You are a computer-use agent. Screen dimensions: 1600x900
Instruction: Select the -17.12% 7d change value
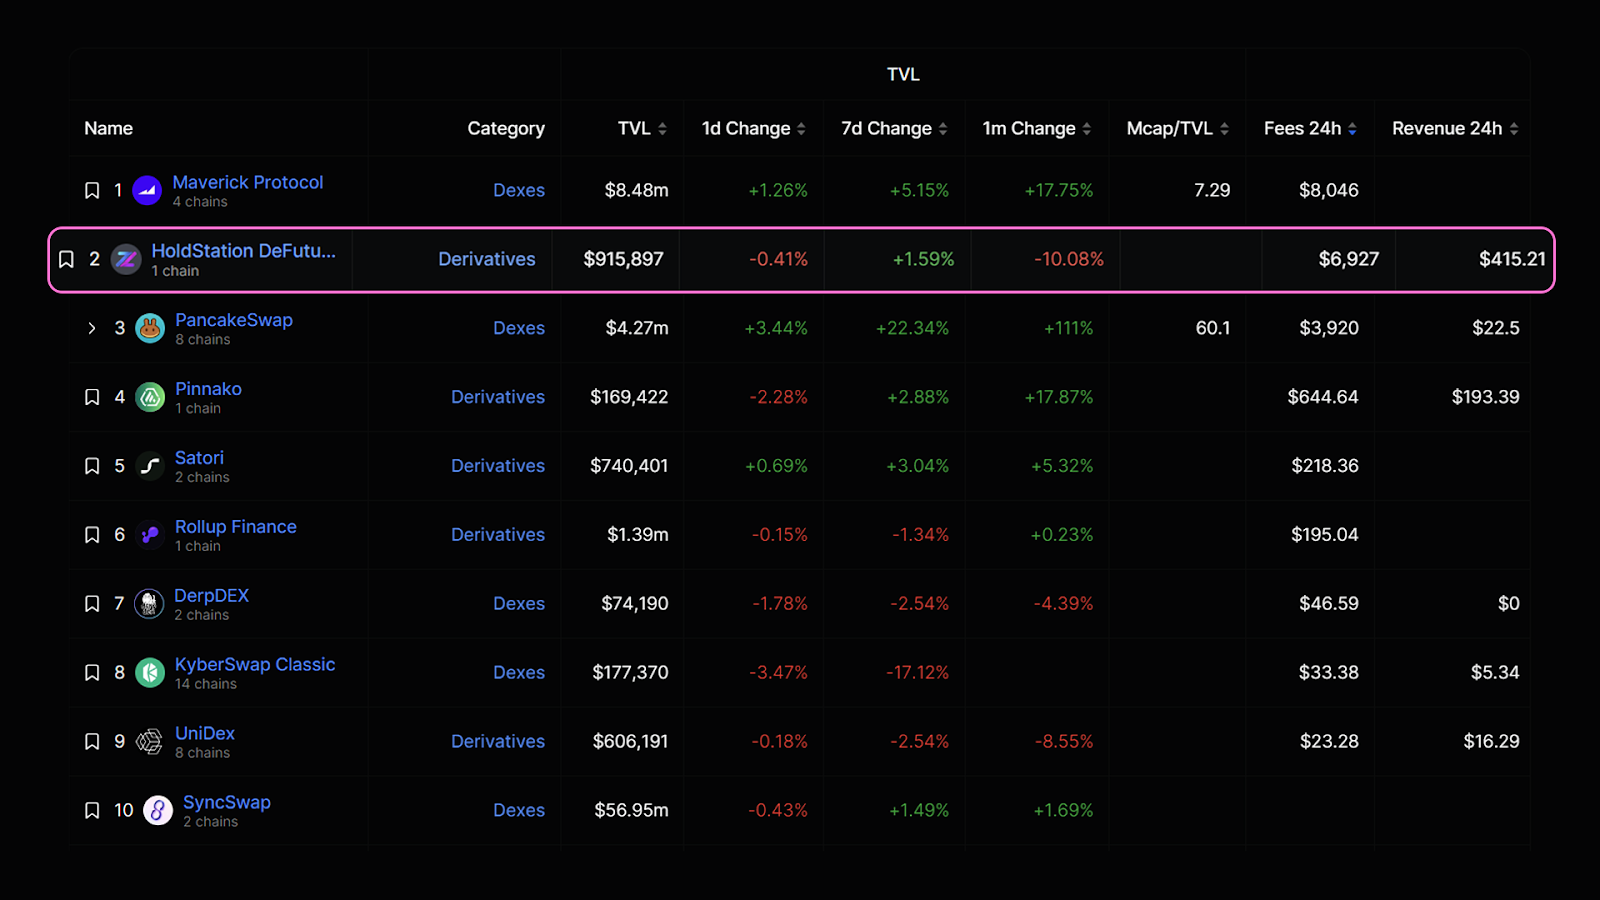point(918,673)
